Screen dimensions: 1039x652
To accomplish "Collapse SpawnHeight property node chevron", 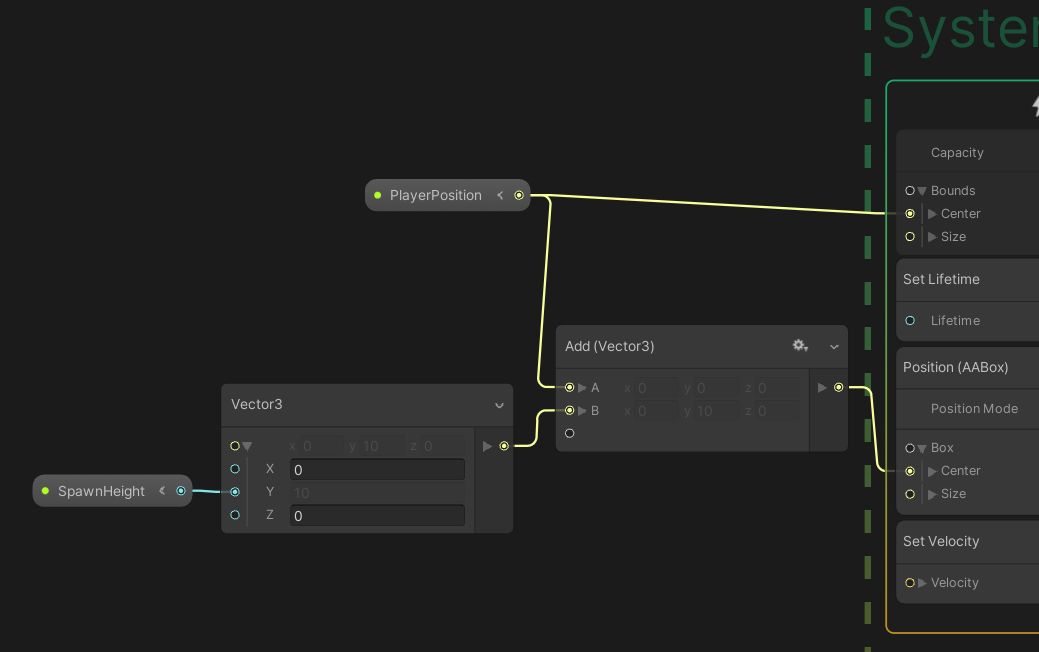I will coord(162,490).
